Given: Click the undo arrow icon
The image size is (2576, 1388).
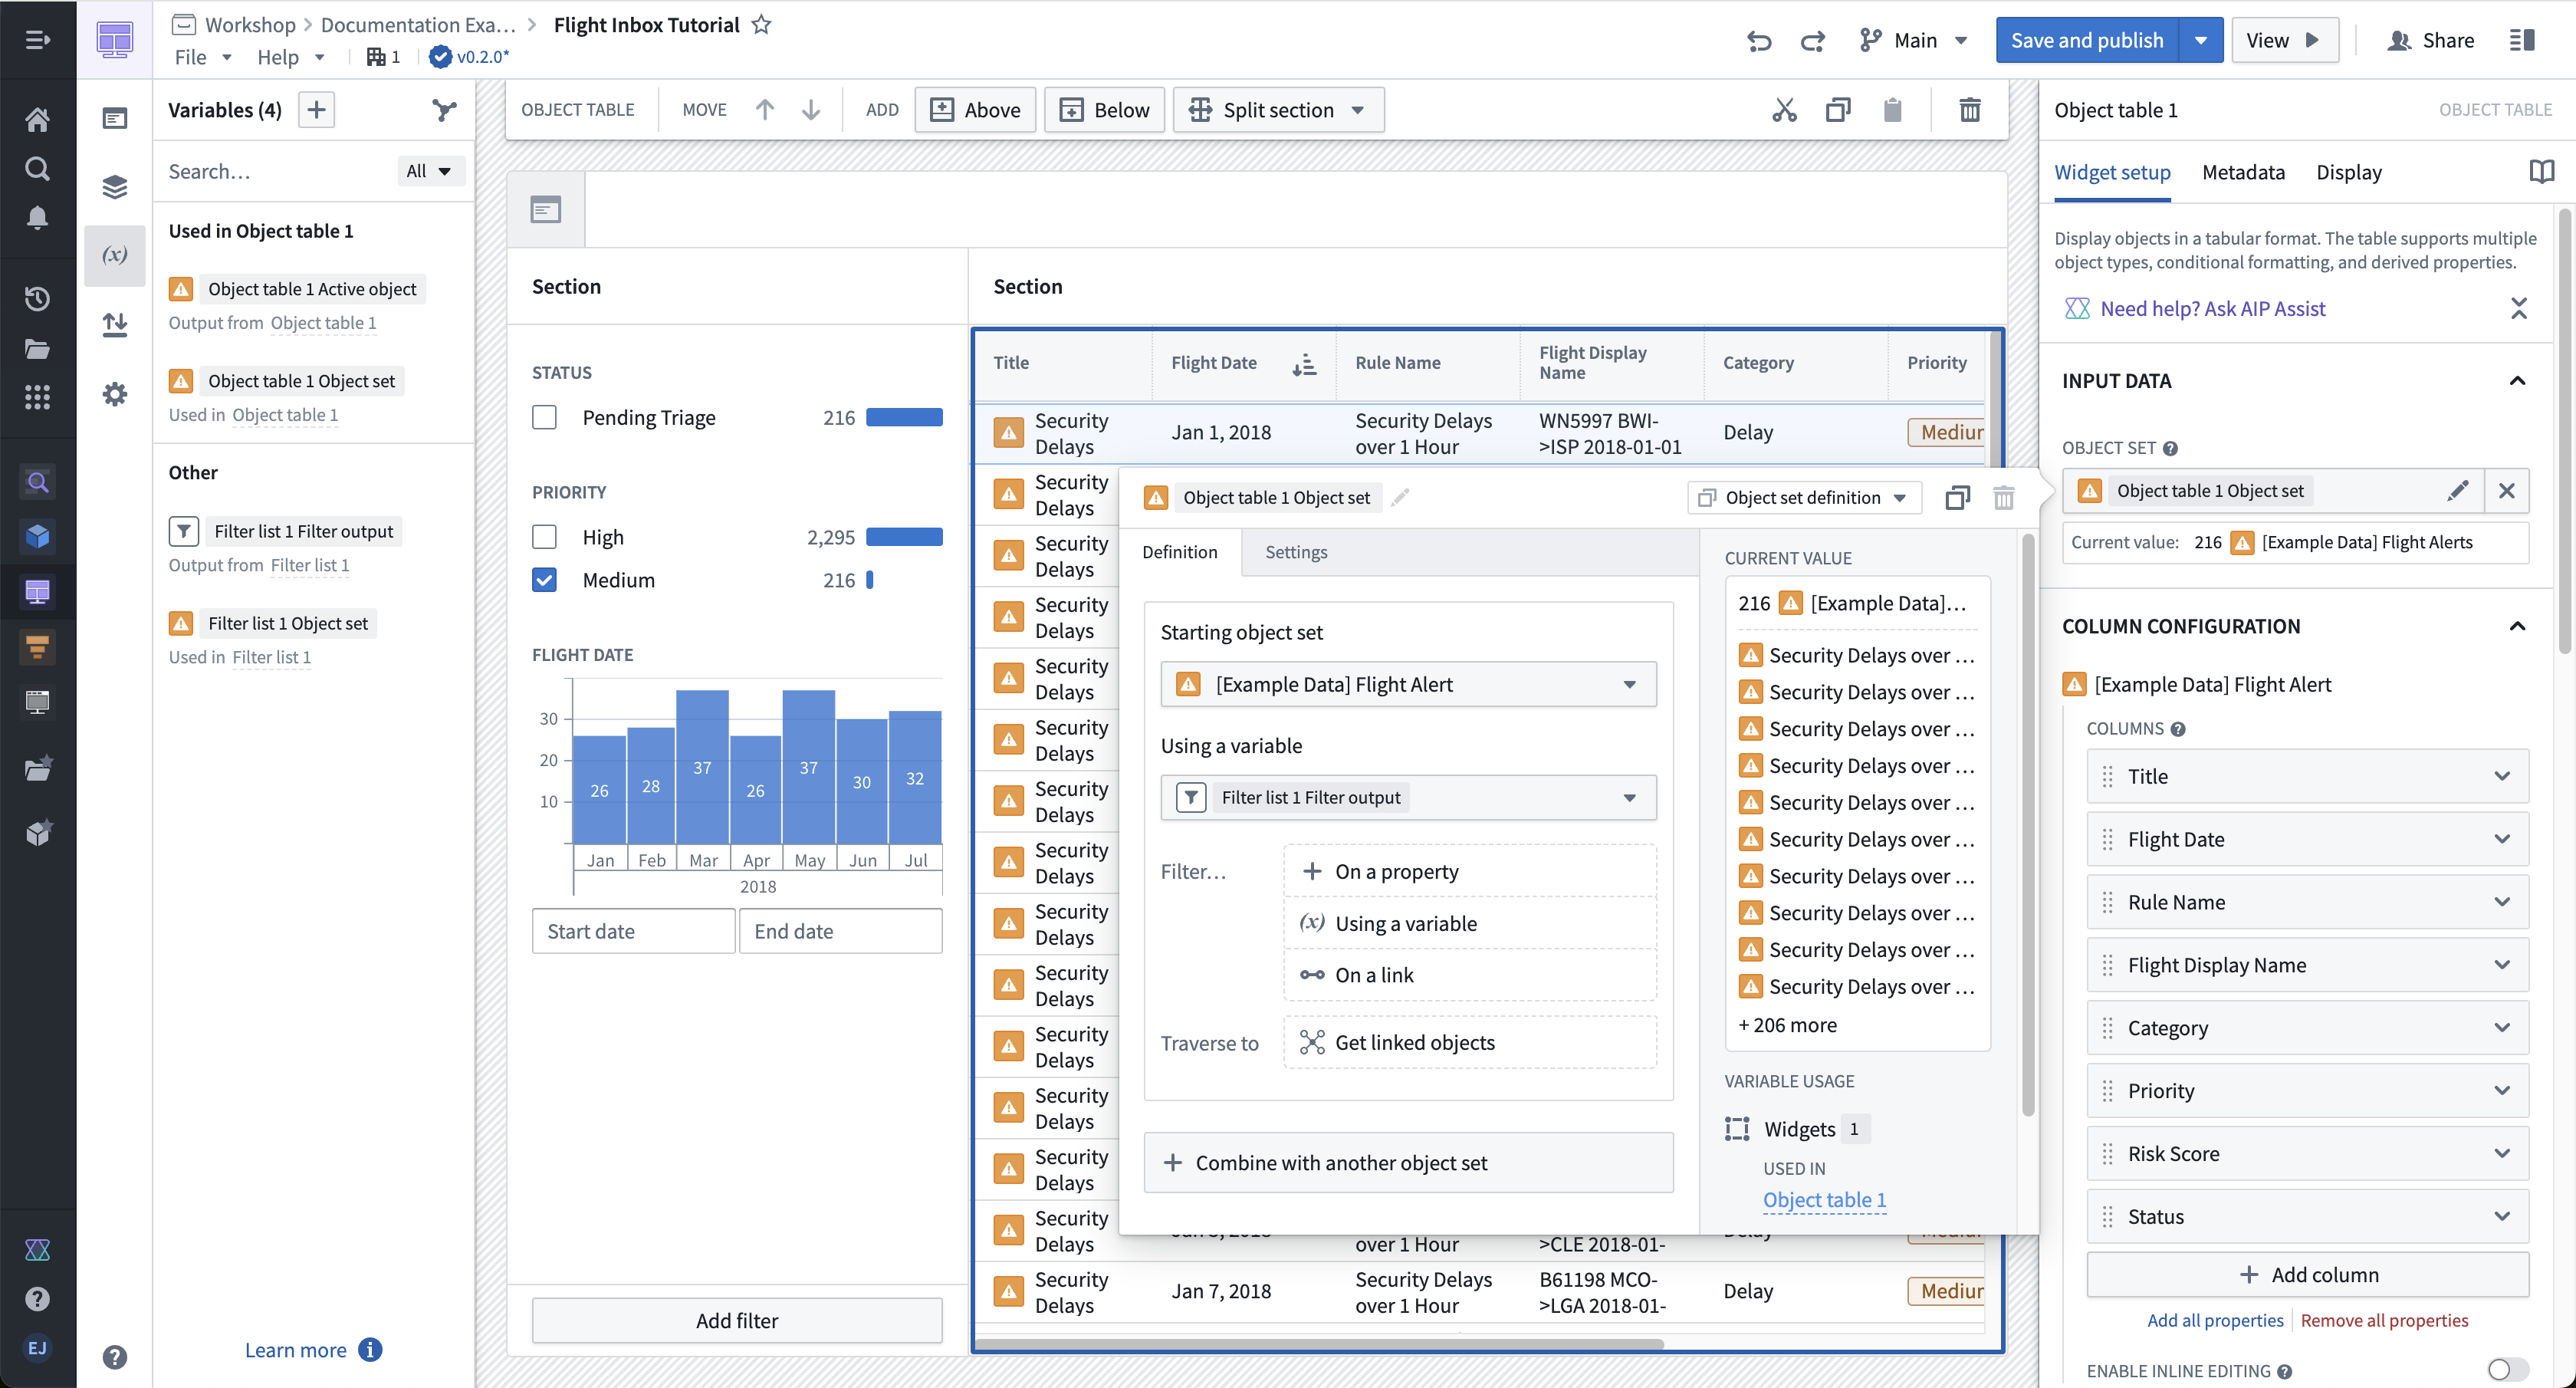Looking at the screenshot, I should click(x=1759, y=40).
